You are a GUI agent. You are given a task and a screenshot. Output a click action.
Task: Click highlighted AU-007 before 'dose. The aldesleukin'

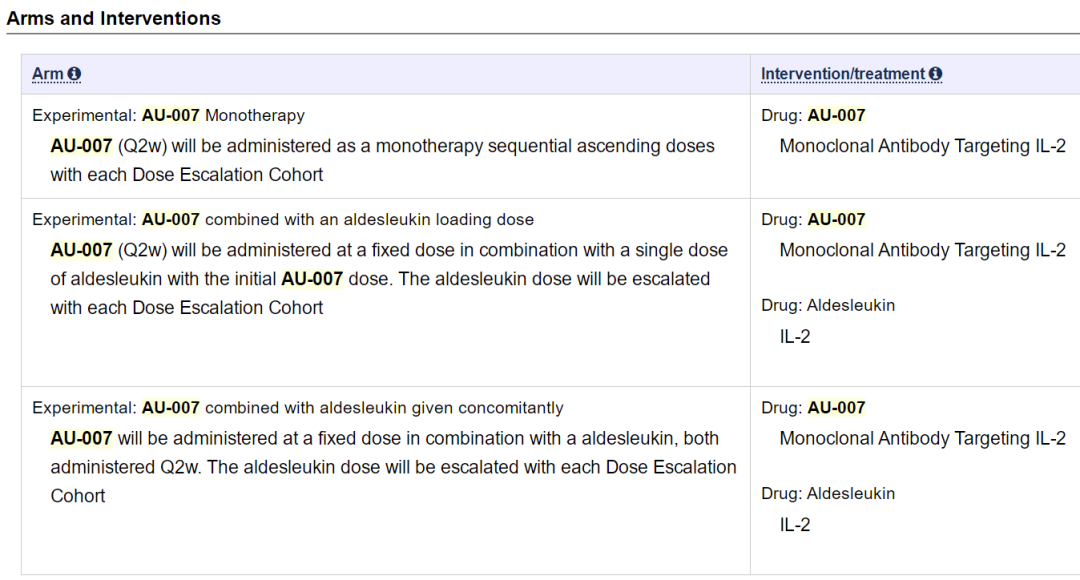[312, 278]
